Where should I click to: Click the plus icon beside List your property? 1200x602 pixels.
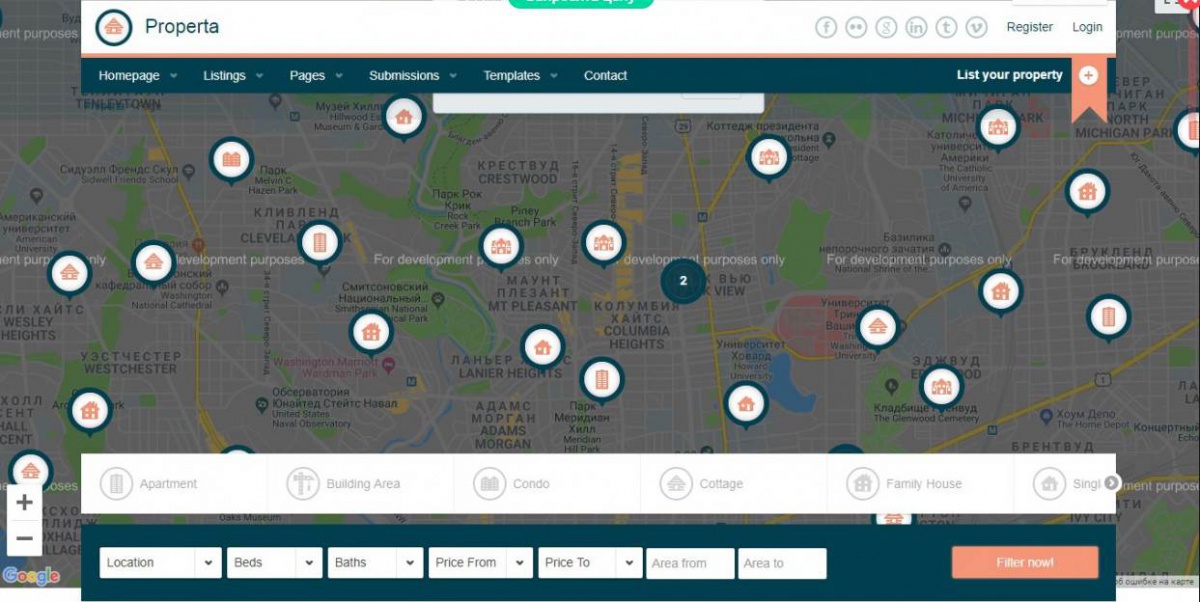[x=1088, y=76]
